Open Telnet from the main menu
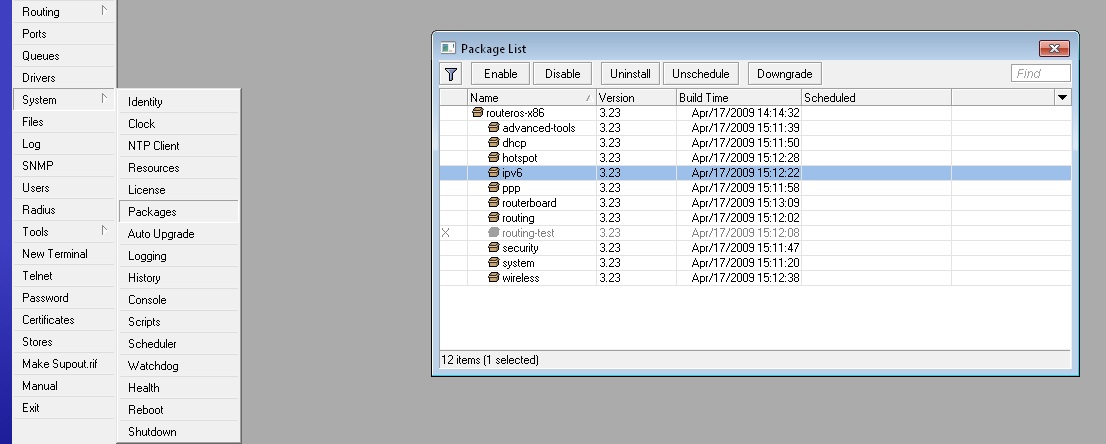The height and width of the screenshot is (444, 1106). point(63,276)
